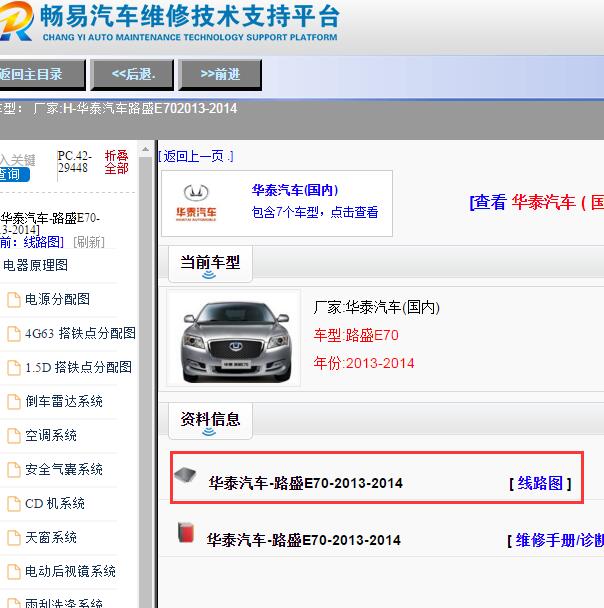Open 安全气囊系统 item

click(x=64, y=470)
